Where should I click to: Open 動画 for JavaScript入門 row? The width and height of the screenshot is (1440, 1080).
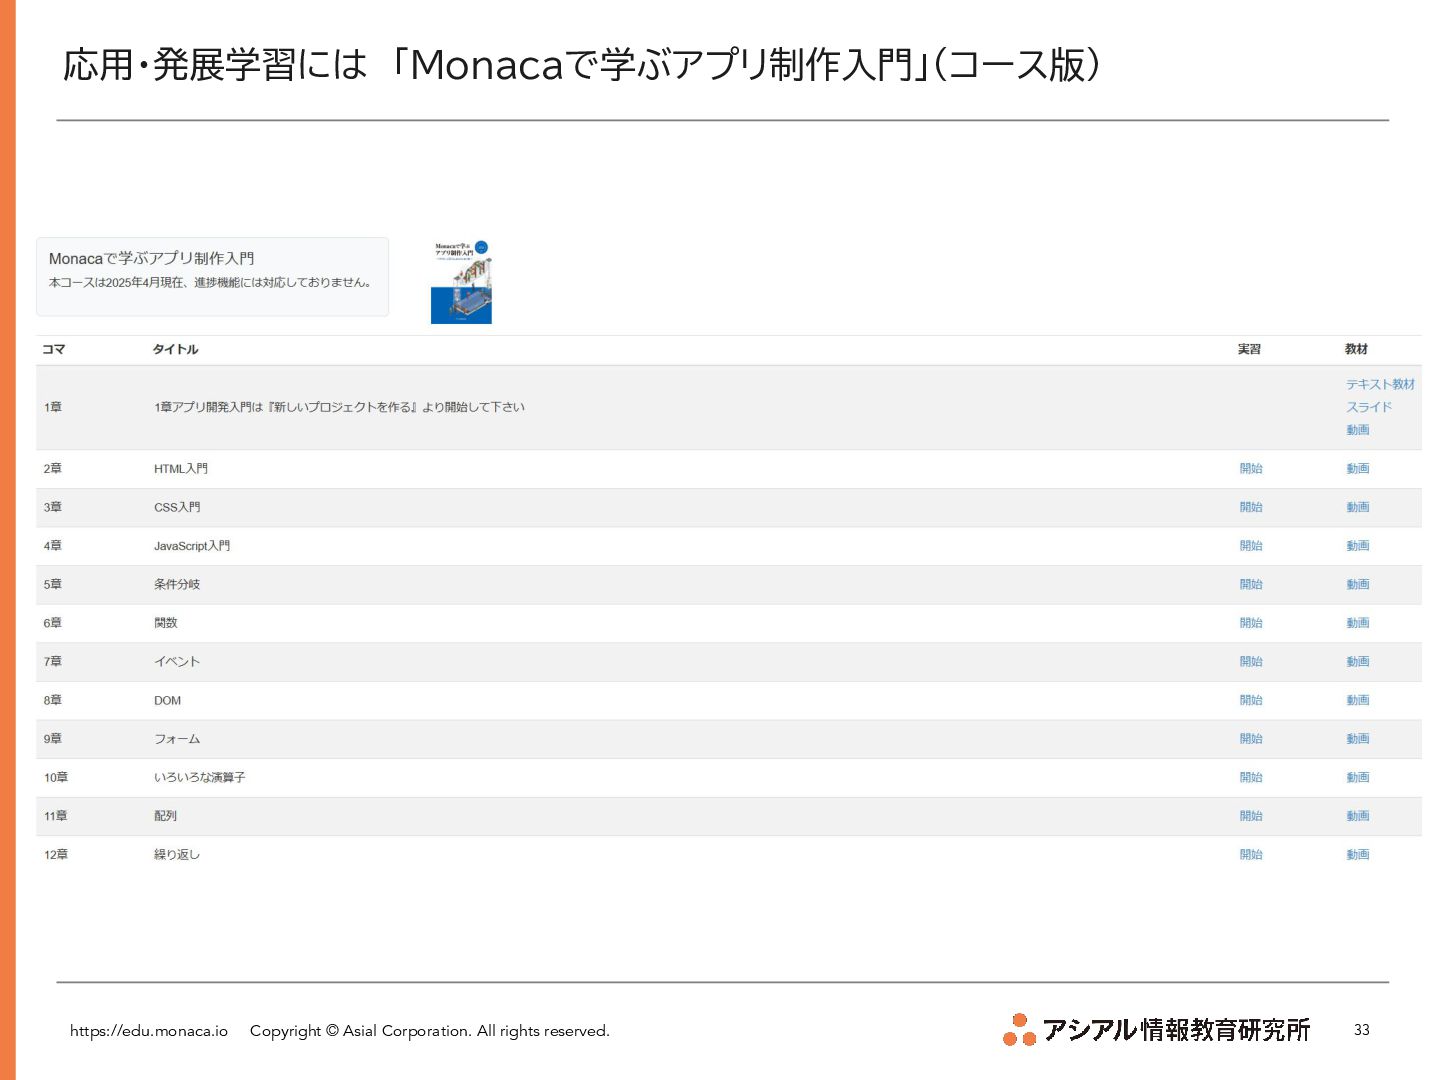1357,546
